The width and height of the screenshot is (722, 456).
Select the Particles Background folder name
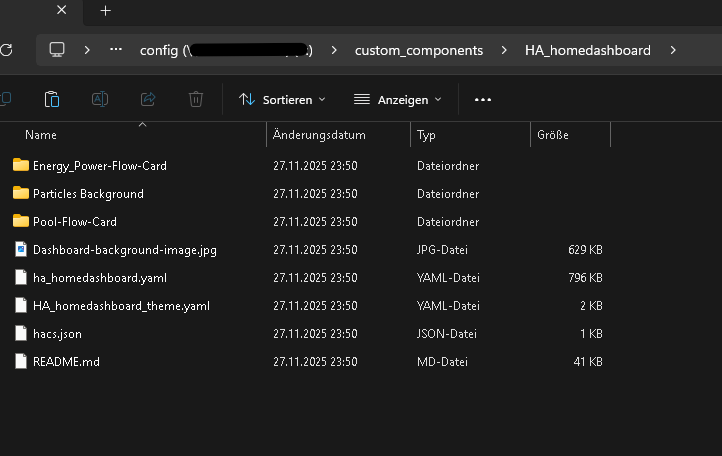pos(88,194)
